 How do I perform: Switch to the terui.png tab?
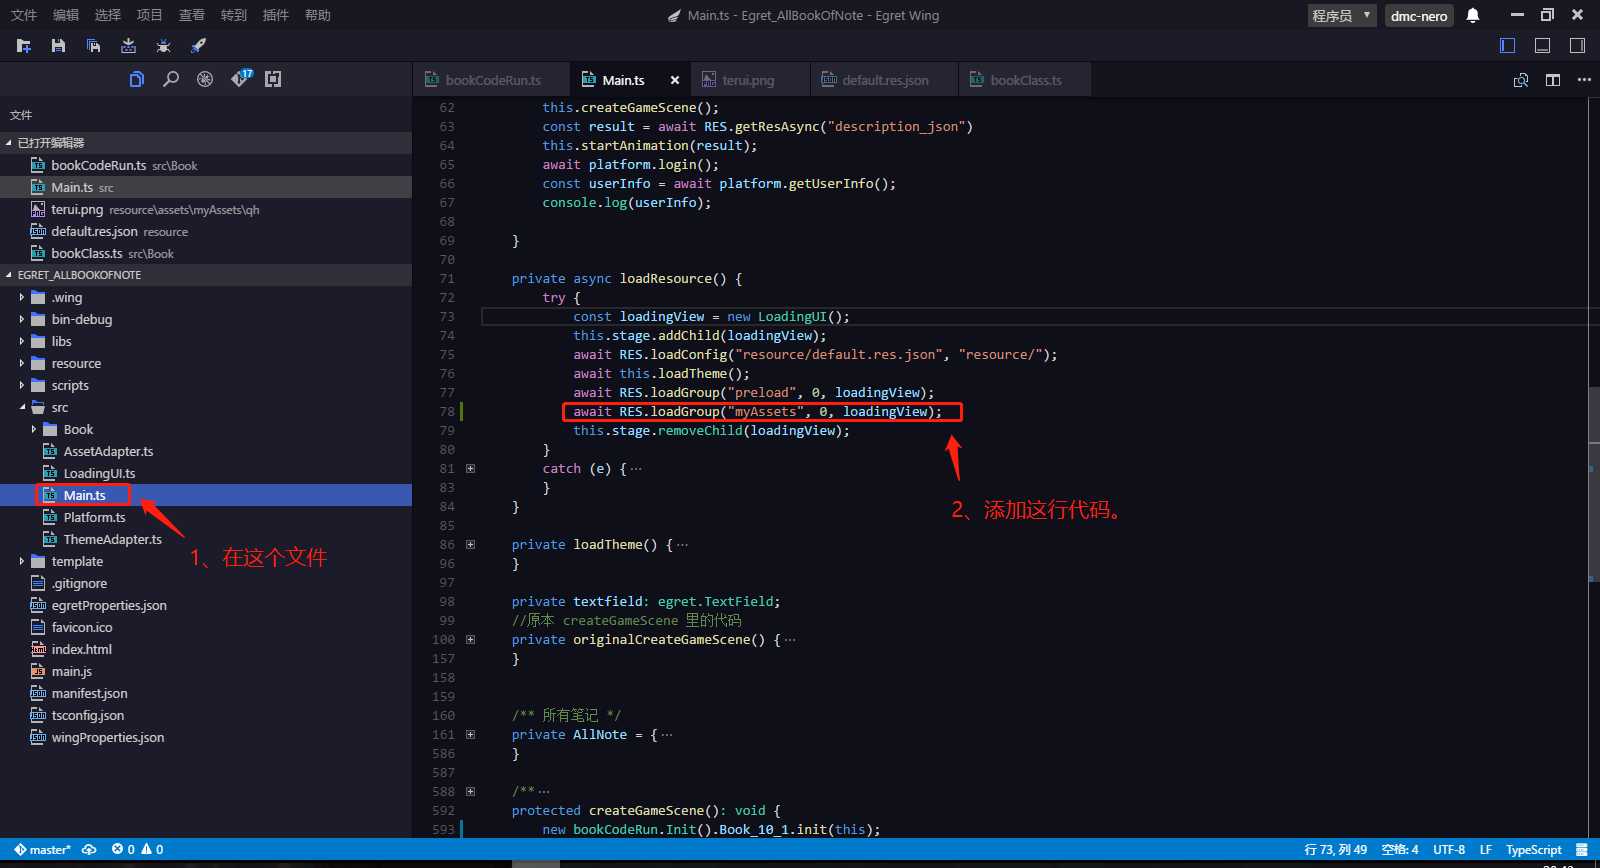(748, 80)
